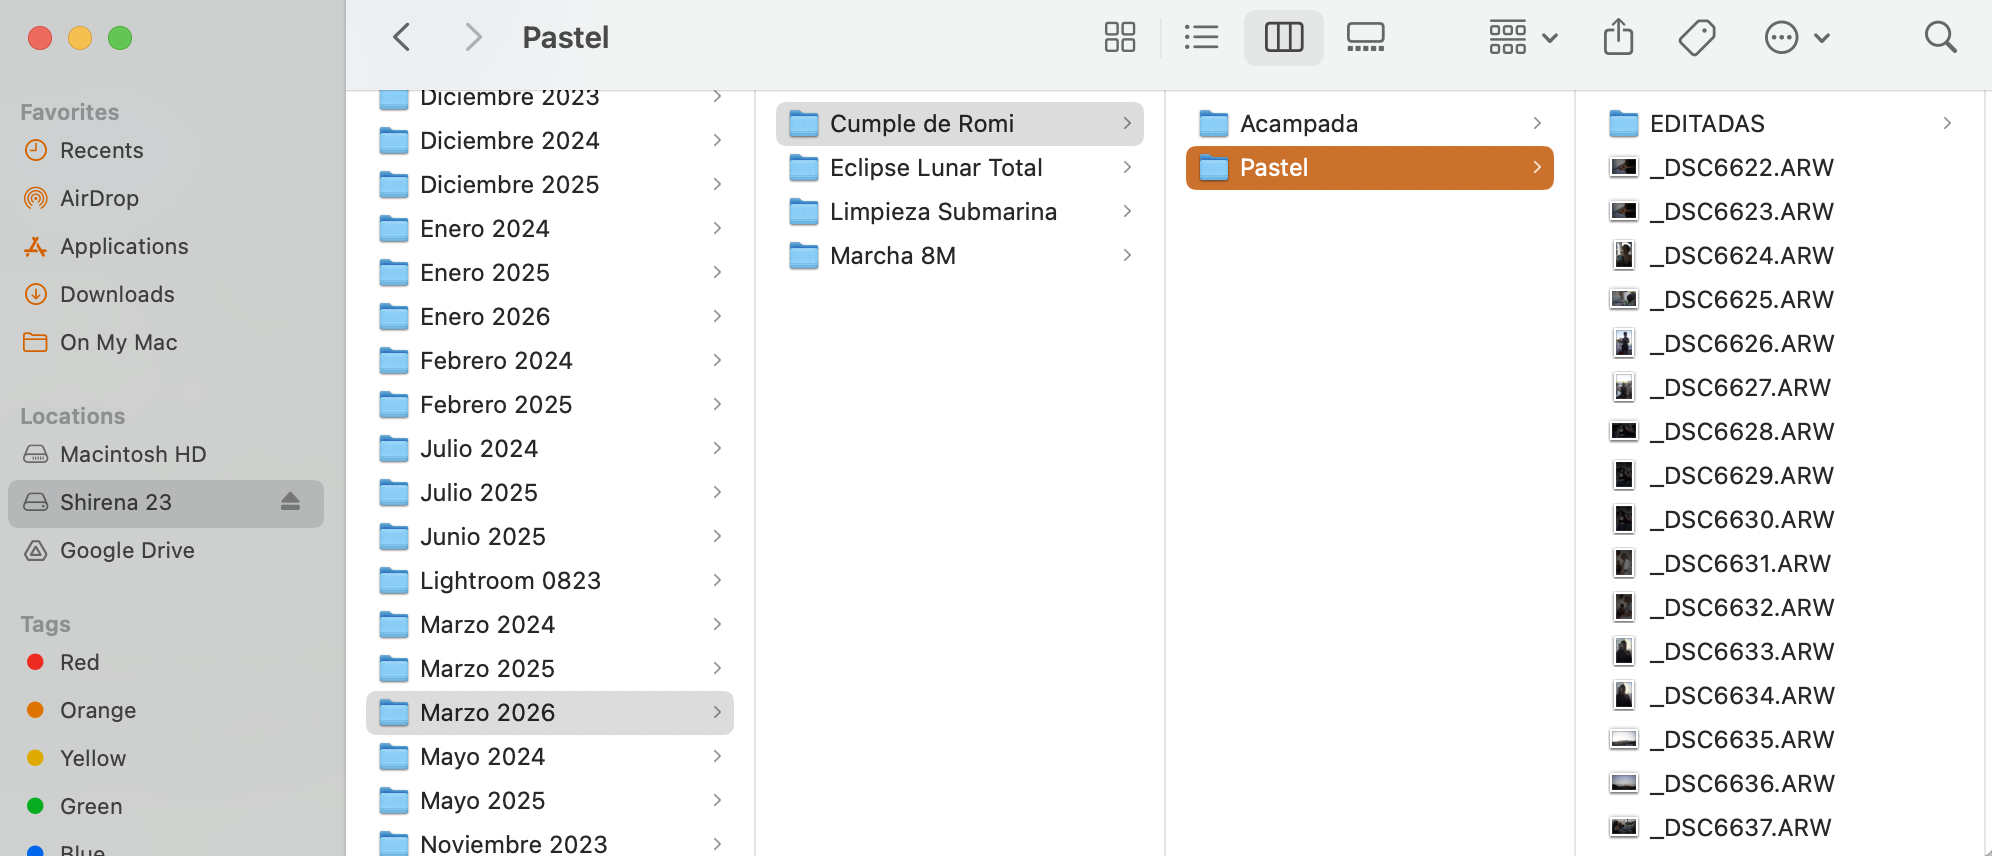
Task: Switch to column view
Action: (1284, 38)
